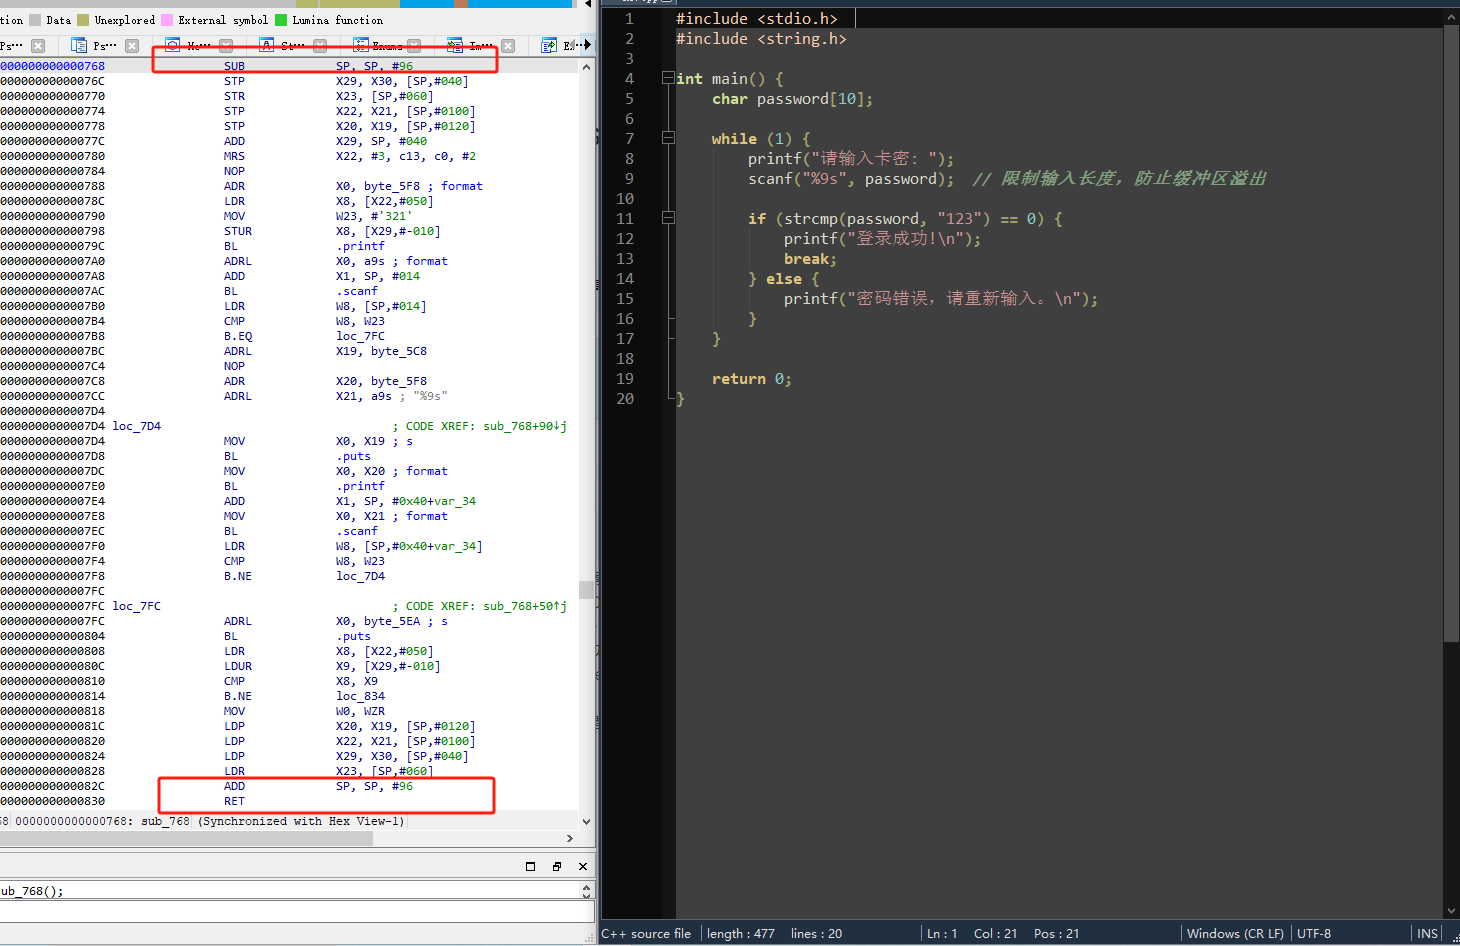Switch to the Imports tab
1460x946 pixels.
(x=481, y=46)
